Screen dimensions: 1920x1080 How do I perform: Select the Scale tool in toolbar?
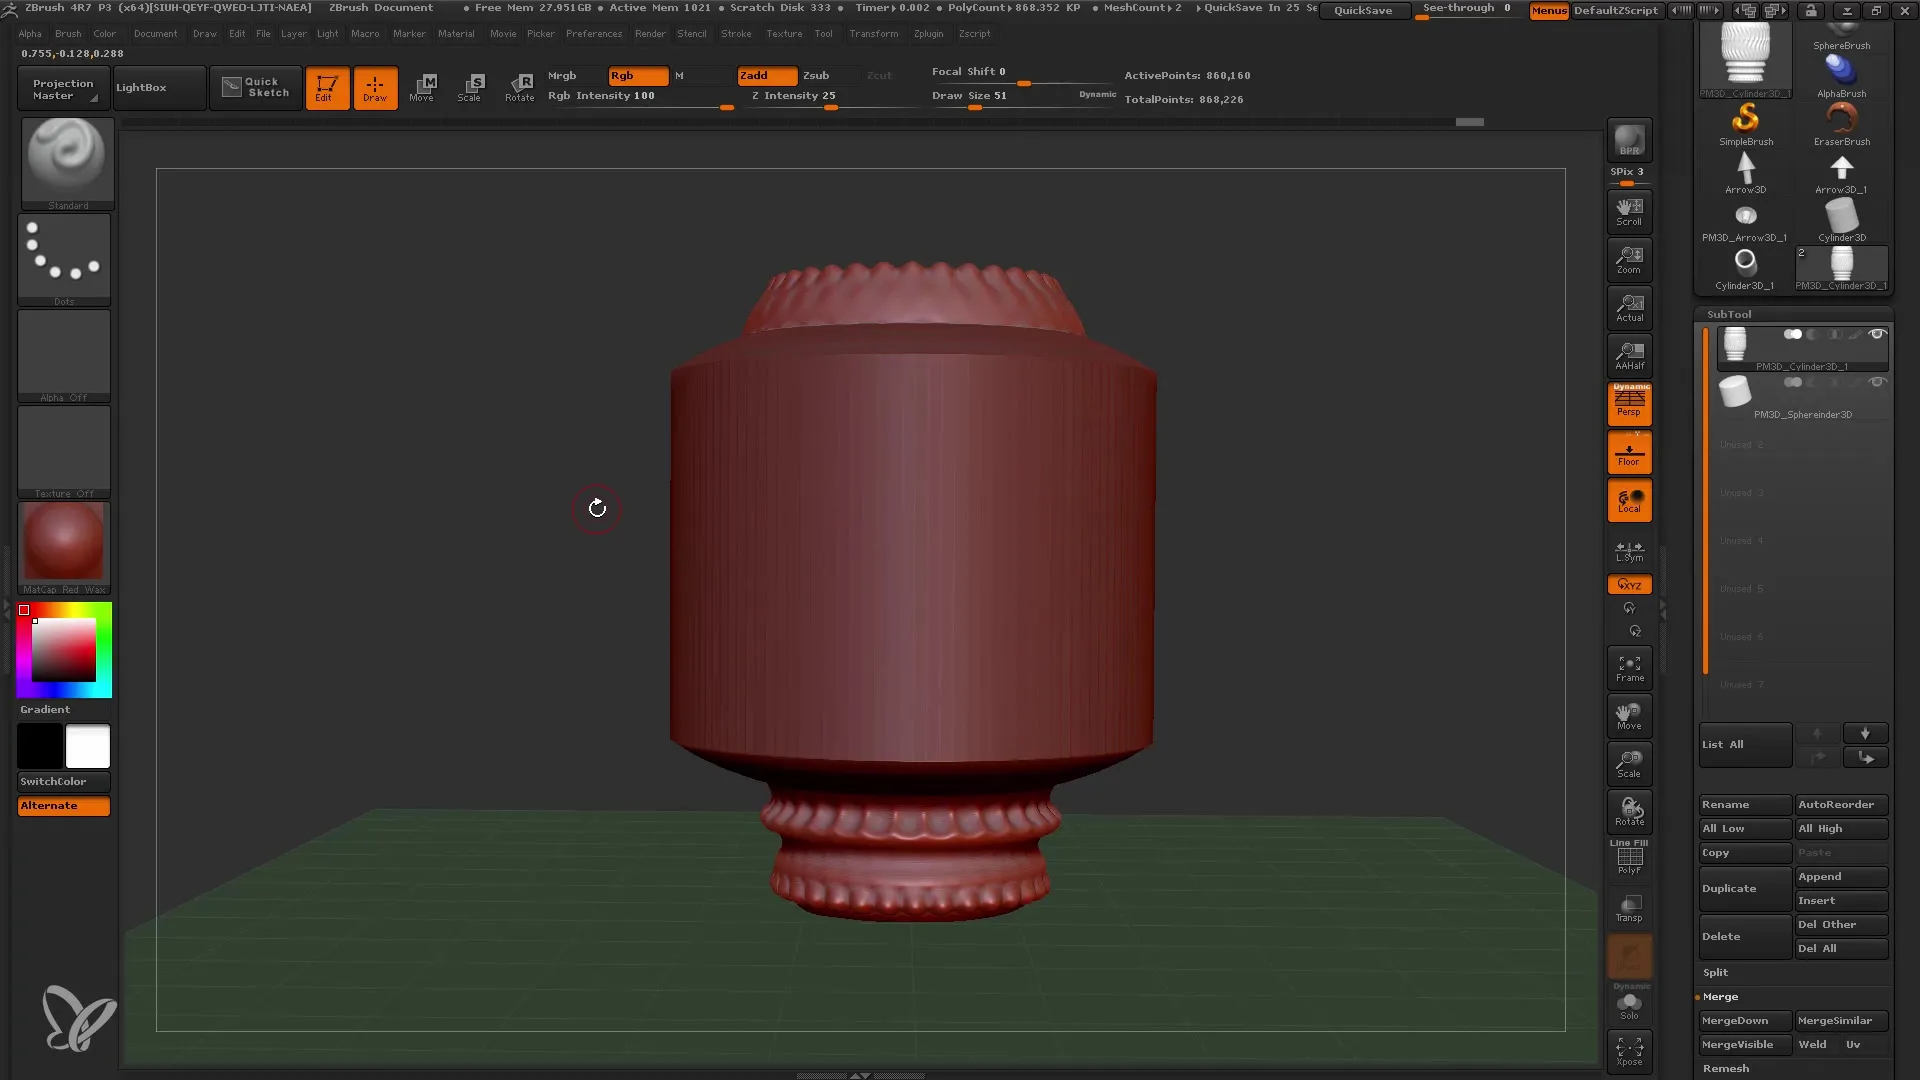click(469, 86)
